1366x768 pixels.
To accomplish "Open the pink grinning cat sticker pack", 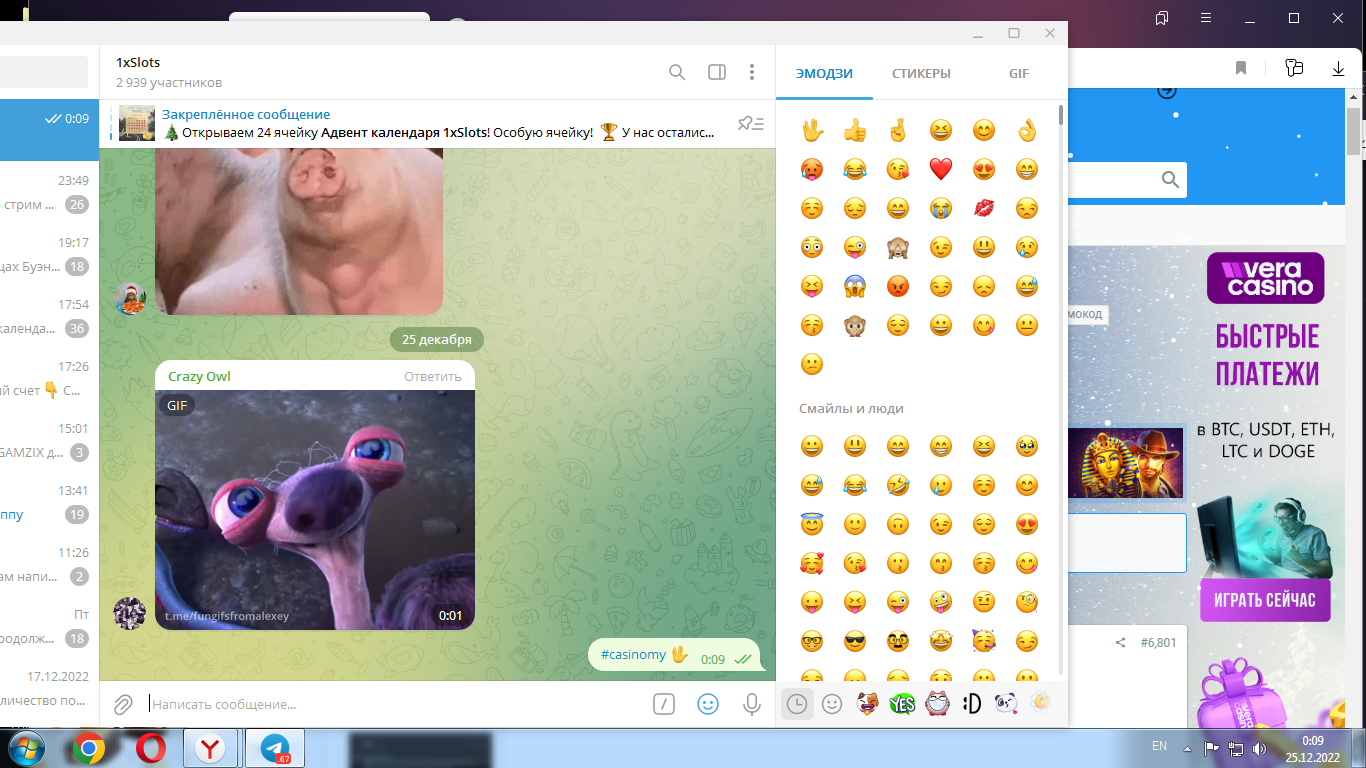I will point(937,704).
